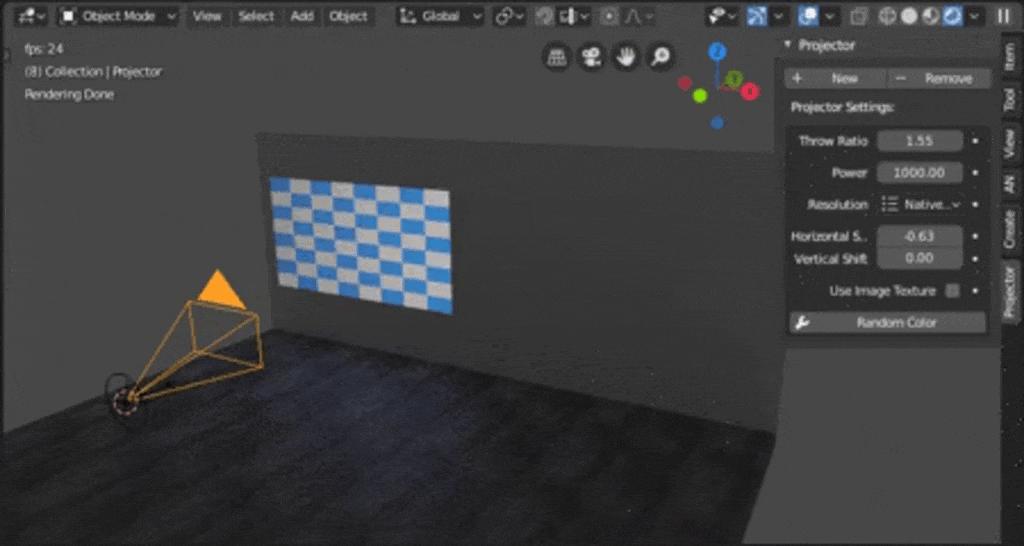This screenshot has width=1024, height=546.
Task: Toggle the show gizmo button
Action: coord(756,16)
